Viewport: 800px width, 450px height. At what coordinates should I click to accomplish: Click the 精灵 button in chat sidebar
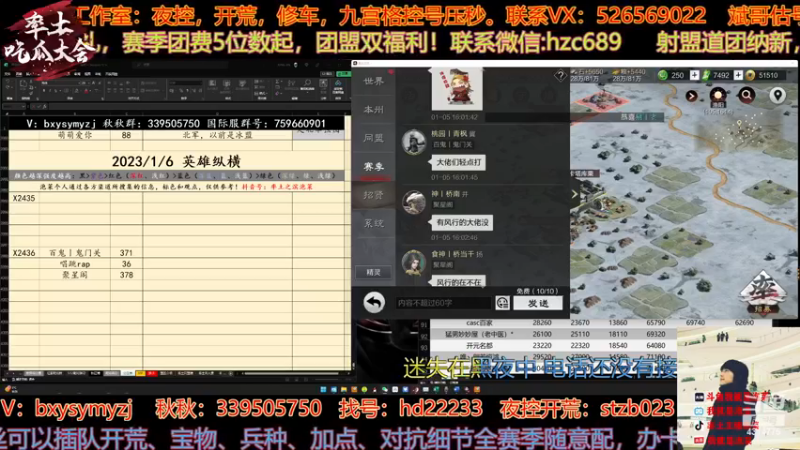373,272
